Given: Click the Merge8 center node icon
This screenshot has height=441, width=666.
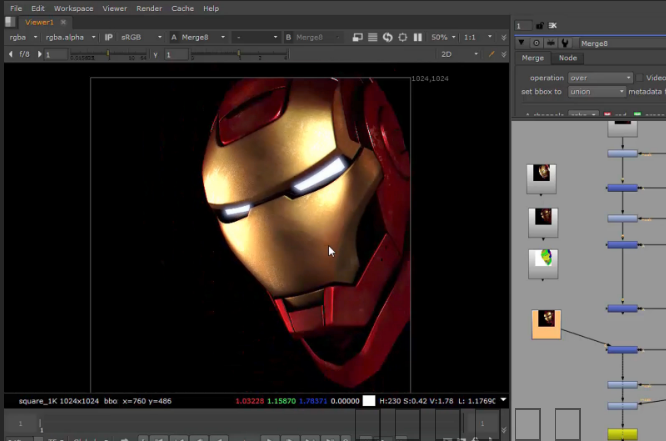Looking at the screenshot, I should [x=536, y=43].
